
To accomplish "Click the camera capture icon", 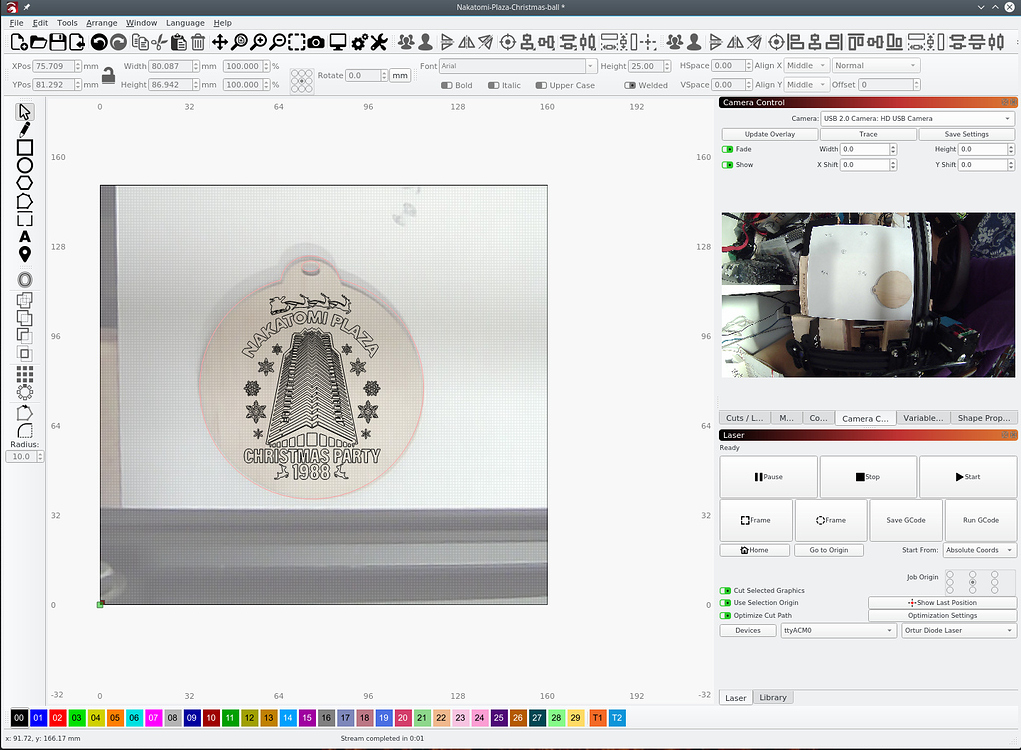I will coord(316,42).
